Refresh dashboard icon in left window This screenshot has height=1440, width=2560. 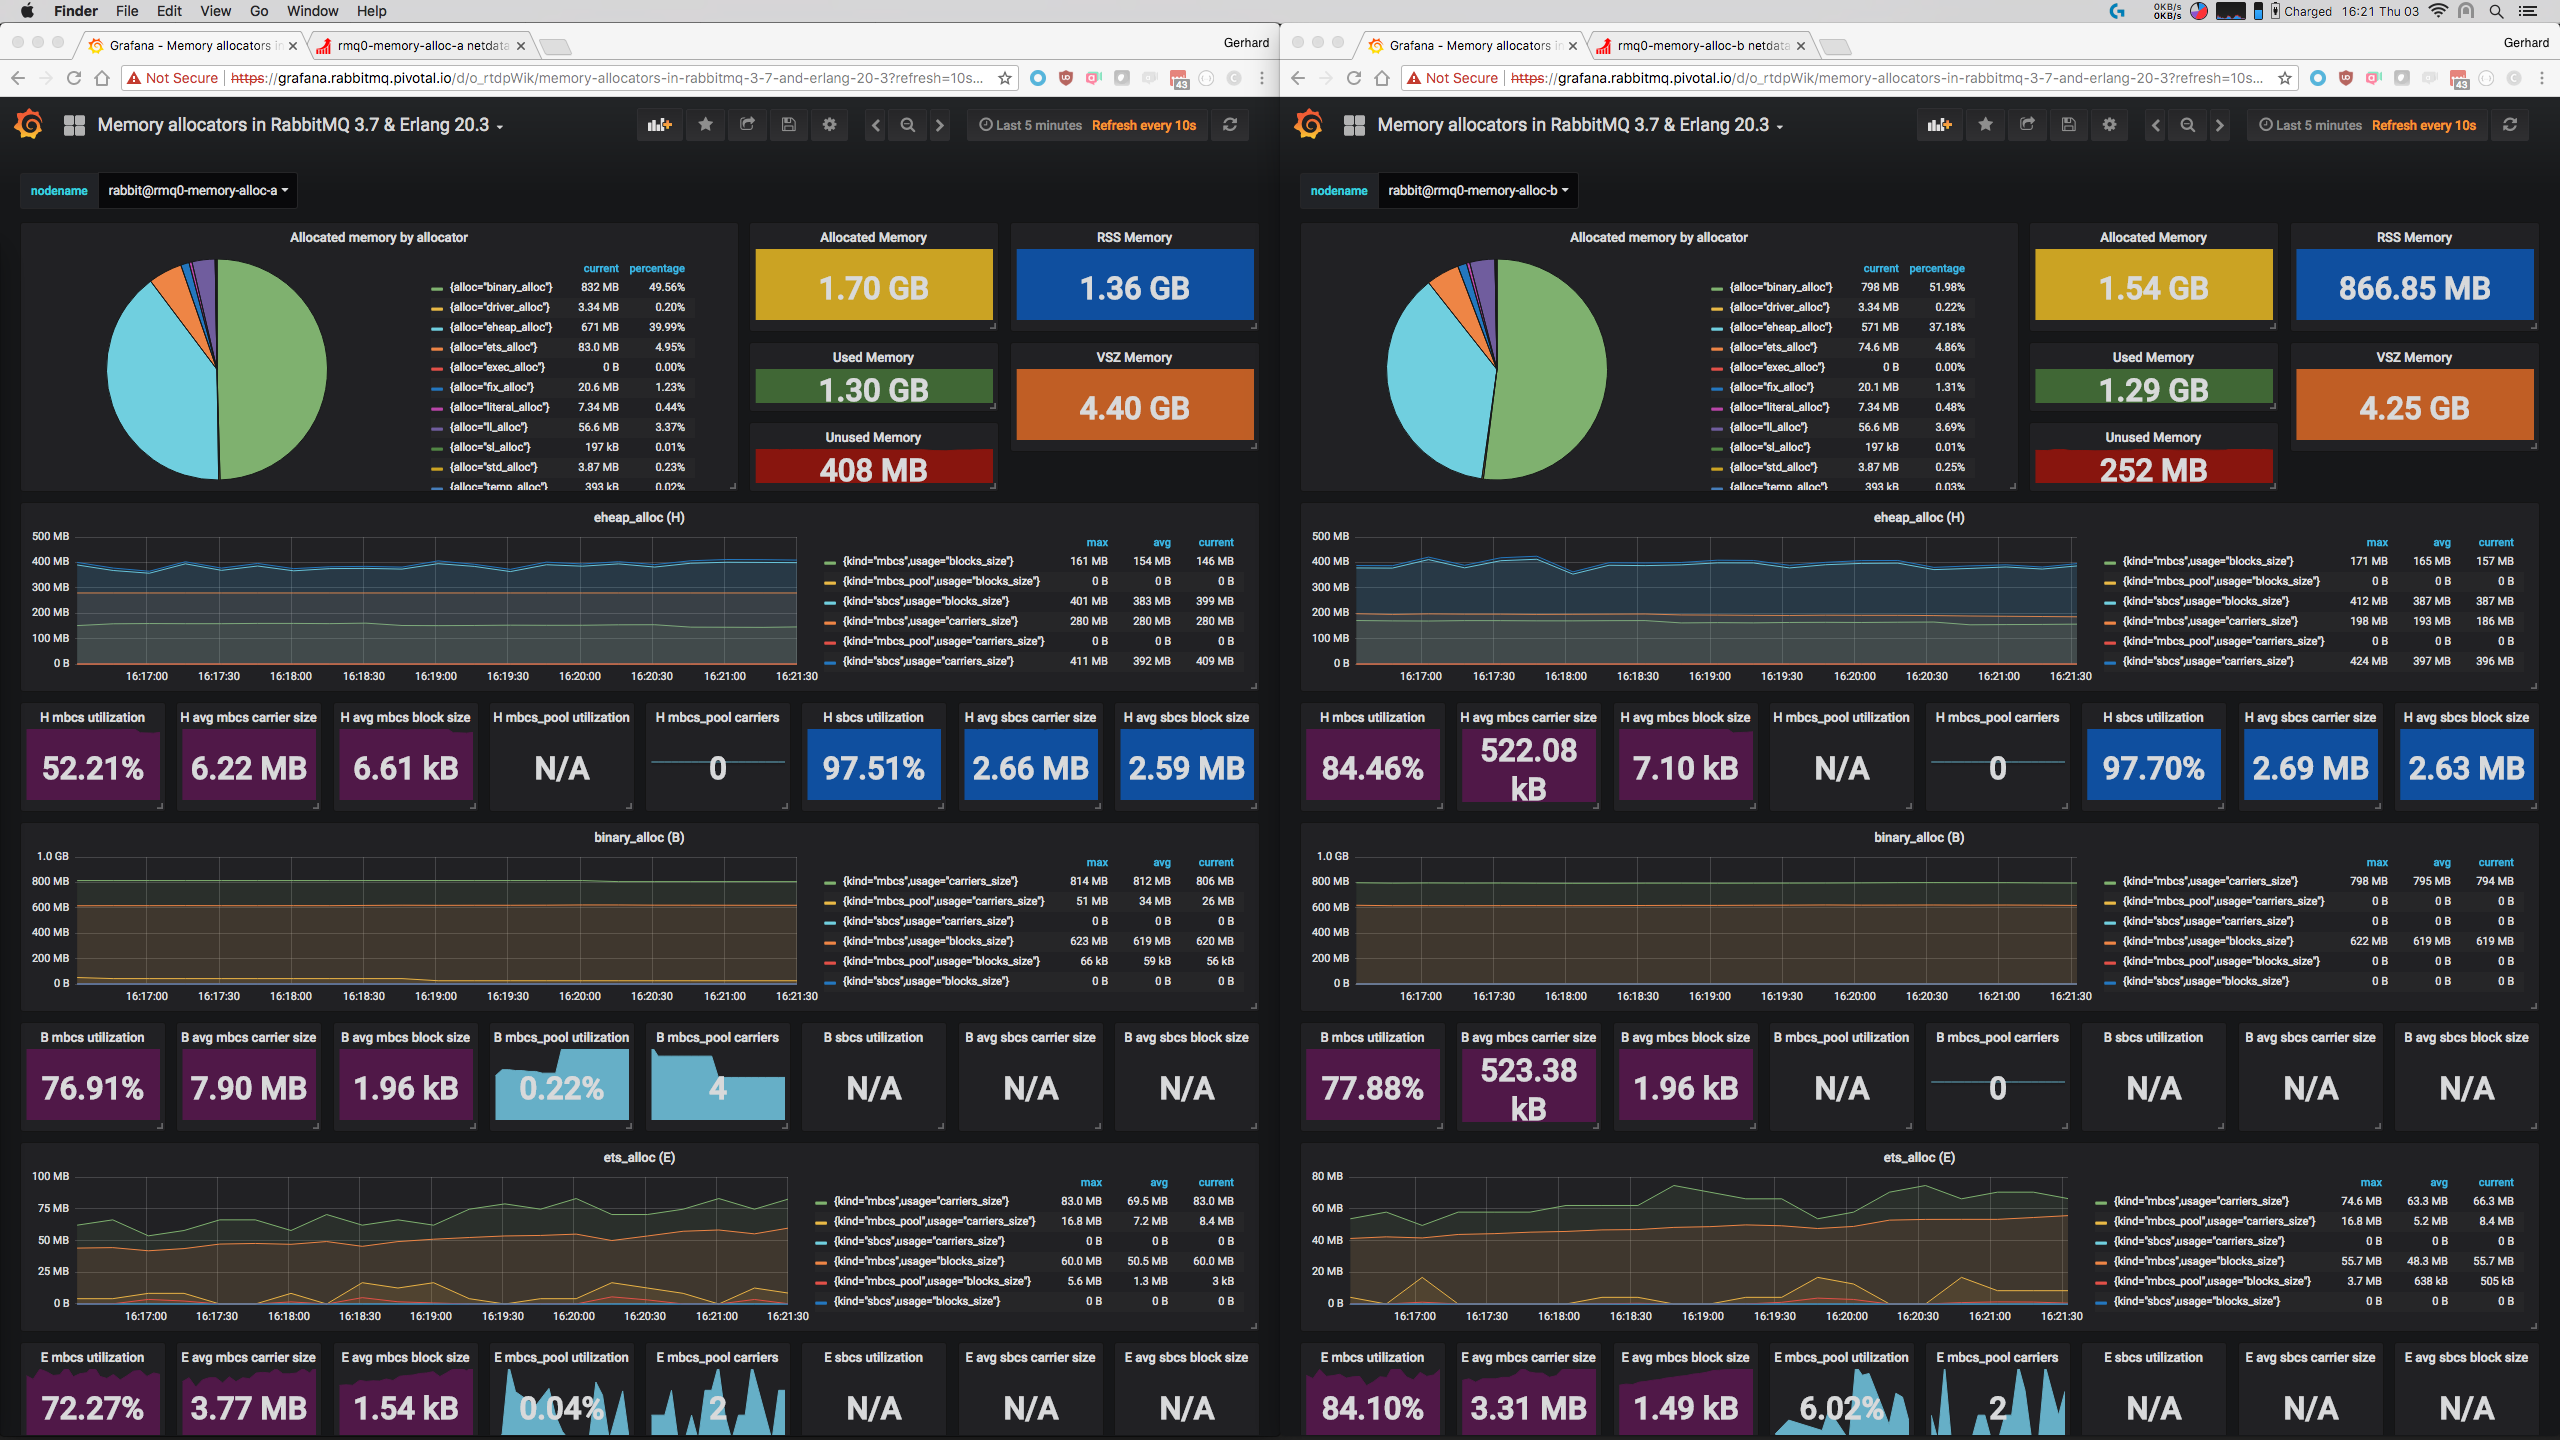pyautogui.click(x=1230, y=125)
